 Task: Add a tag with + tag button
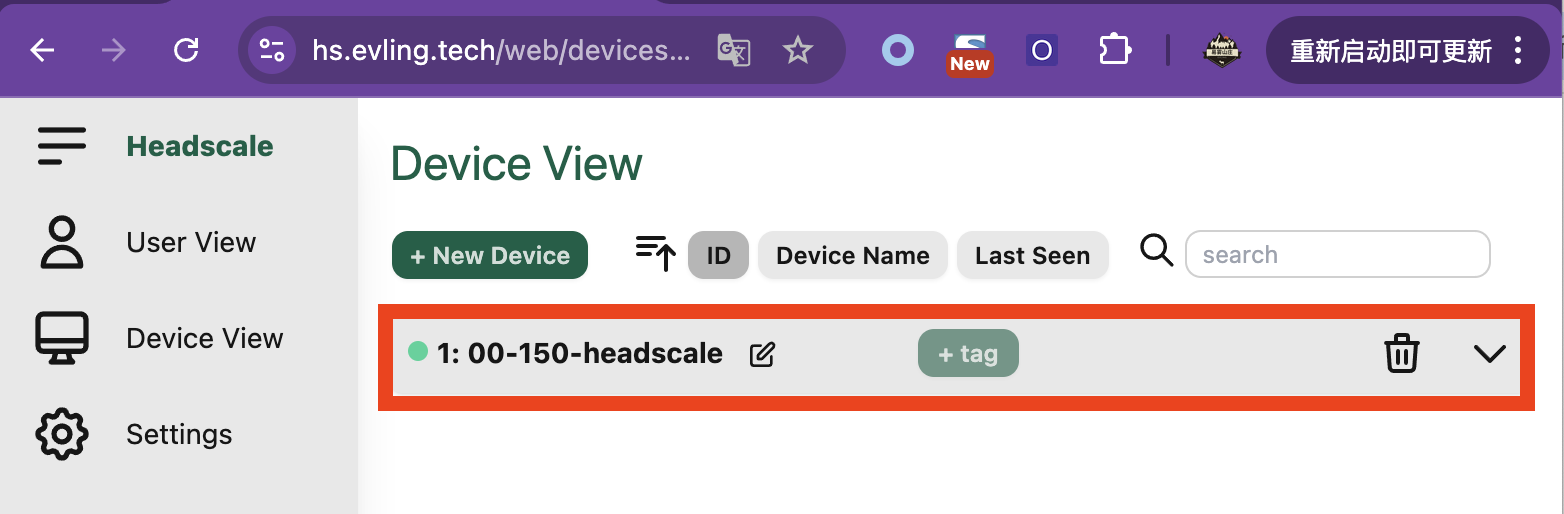tap(968, 353)
